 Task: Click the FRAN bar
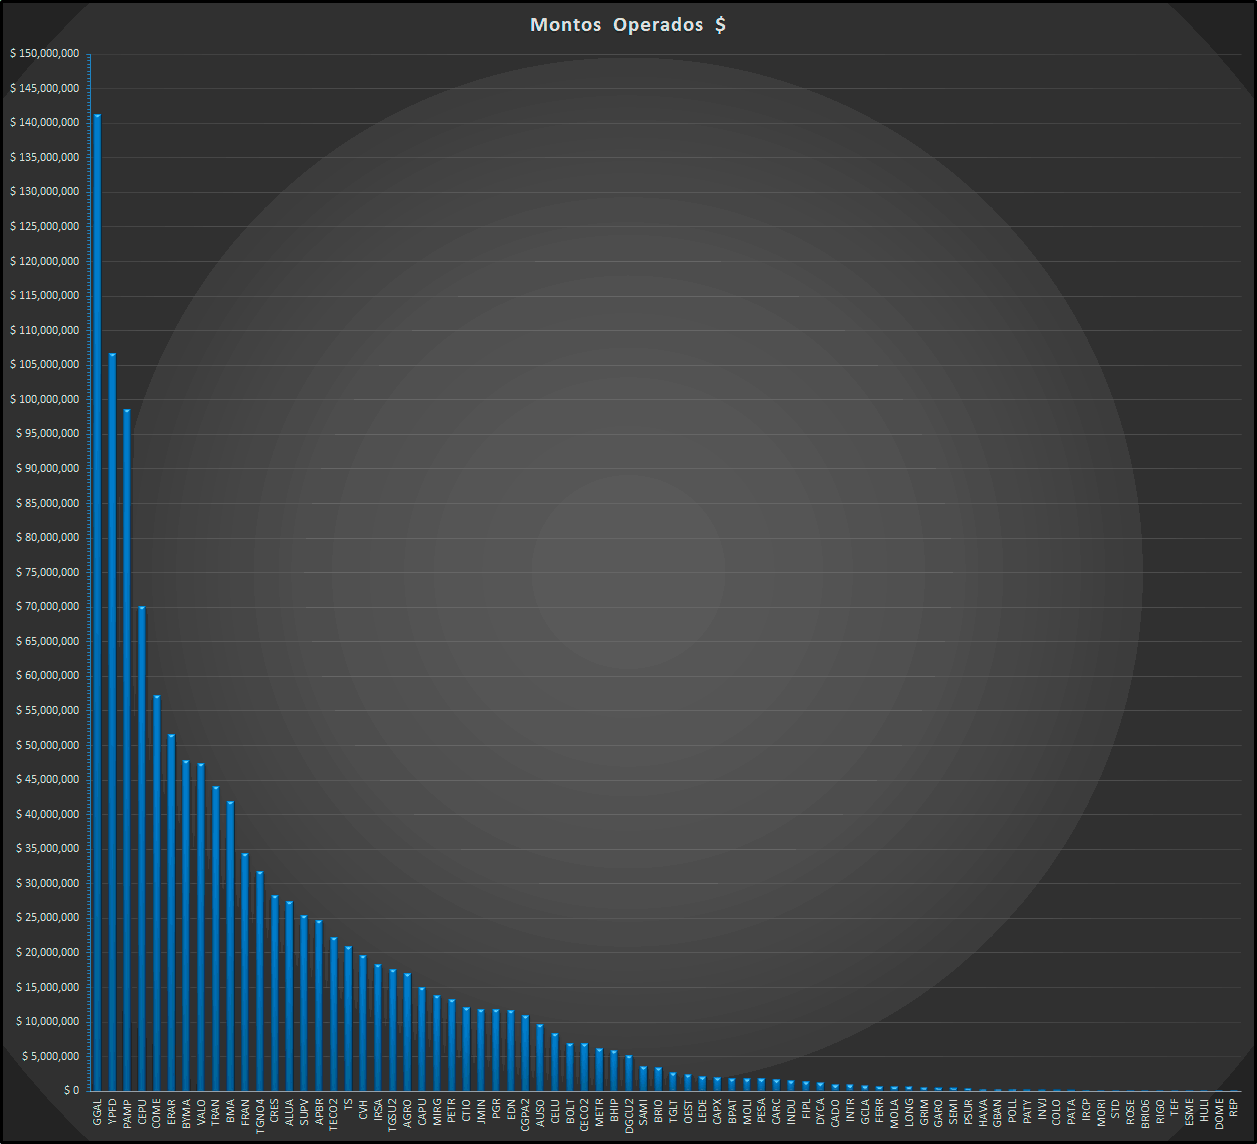[x=245, y=972]
